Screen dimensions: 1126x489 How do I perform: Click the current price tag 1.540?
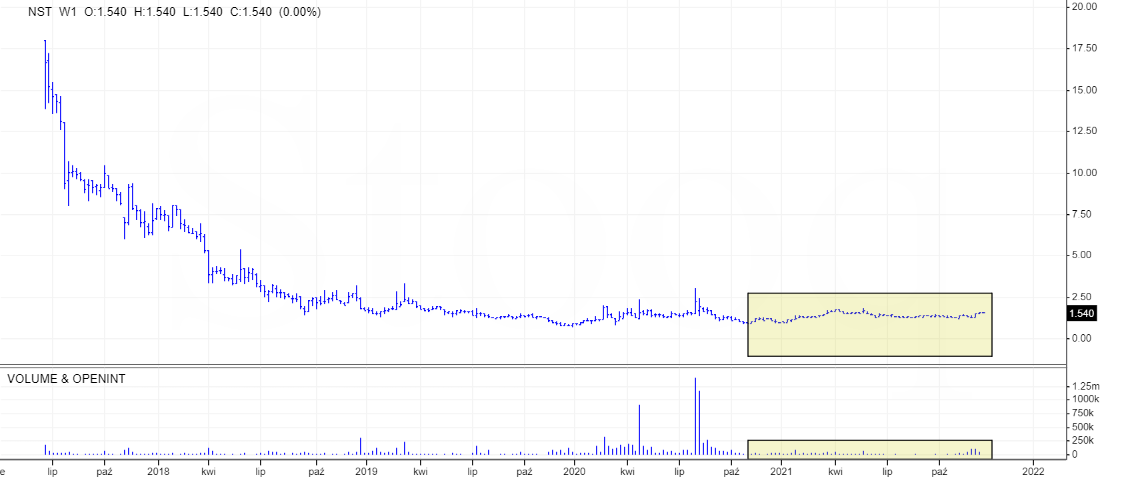(1081, 313)
